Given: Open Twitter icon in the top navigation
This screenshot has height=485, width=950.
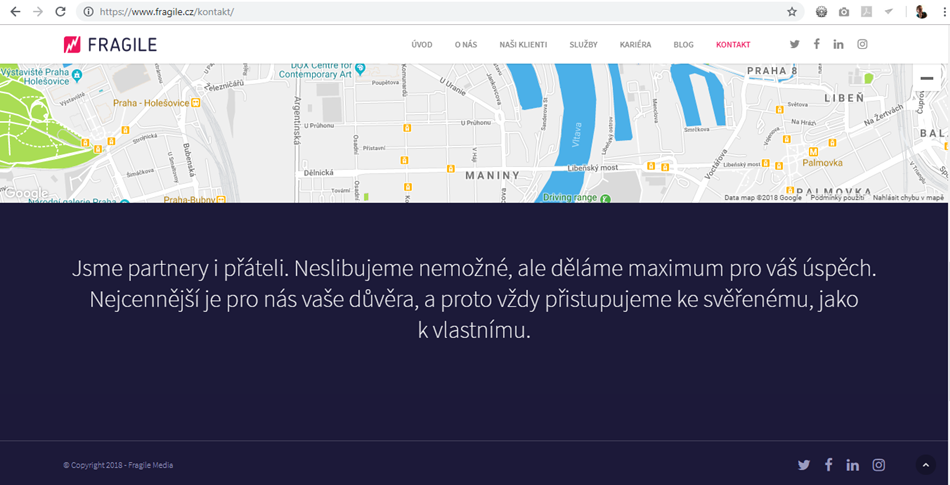Looking at the screenshot, I should [x=795, y=44].
